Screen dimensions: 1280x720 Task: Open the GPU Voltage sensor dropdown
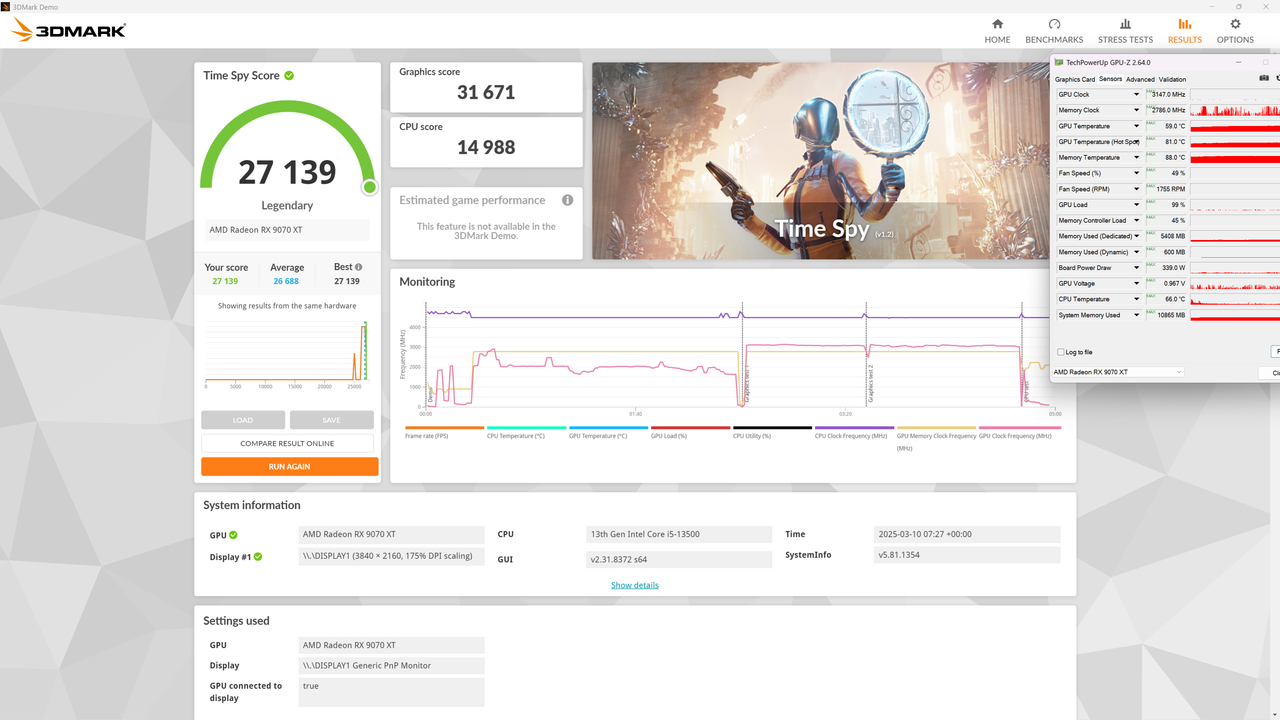[x=1136, y=283]
